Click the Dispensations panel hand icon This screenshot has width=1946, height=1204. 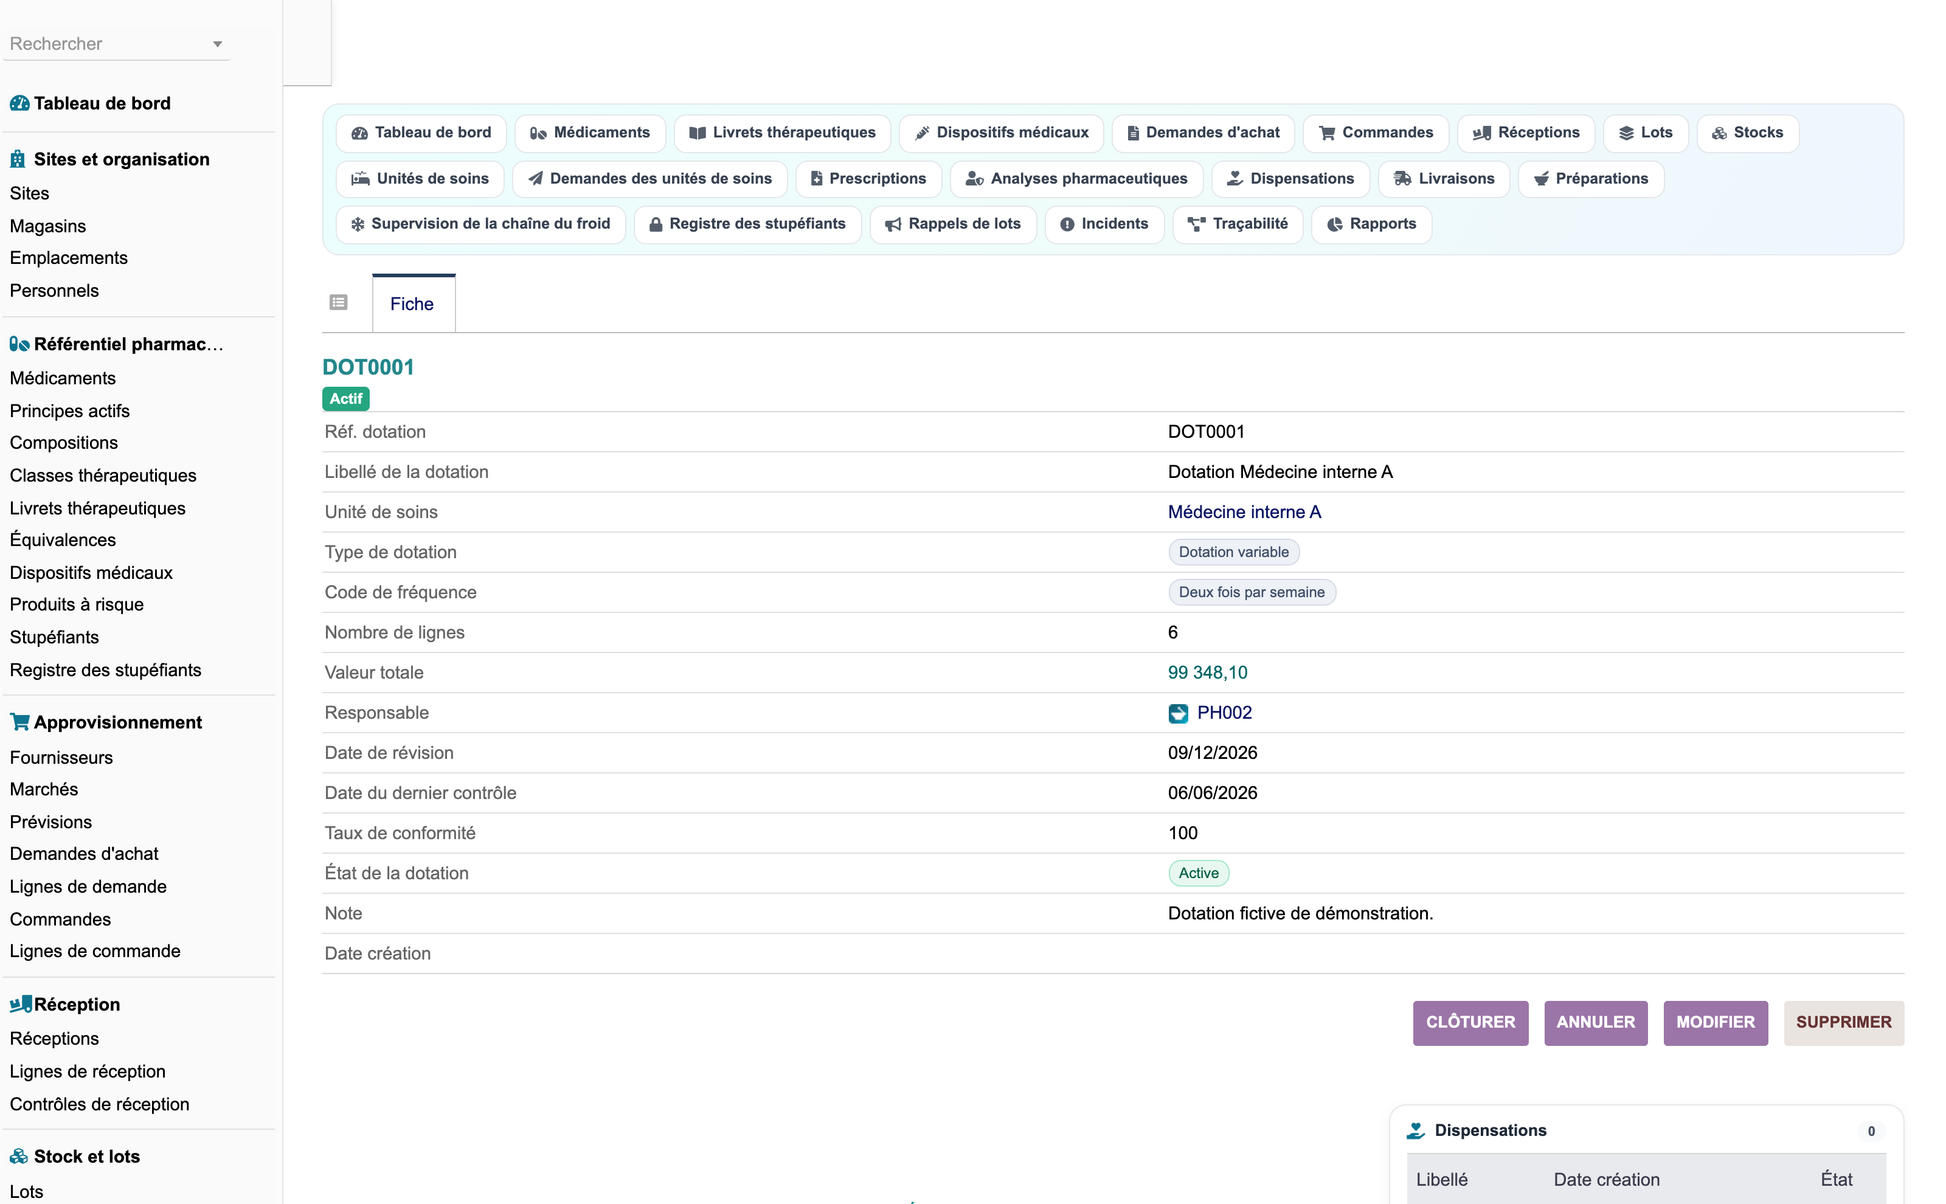point(1416,1131)
